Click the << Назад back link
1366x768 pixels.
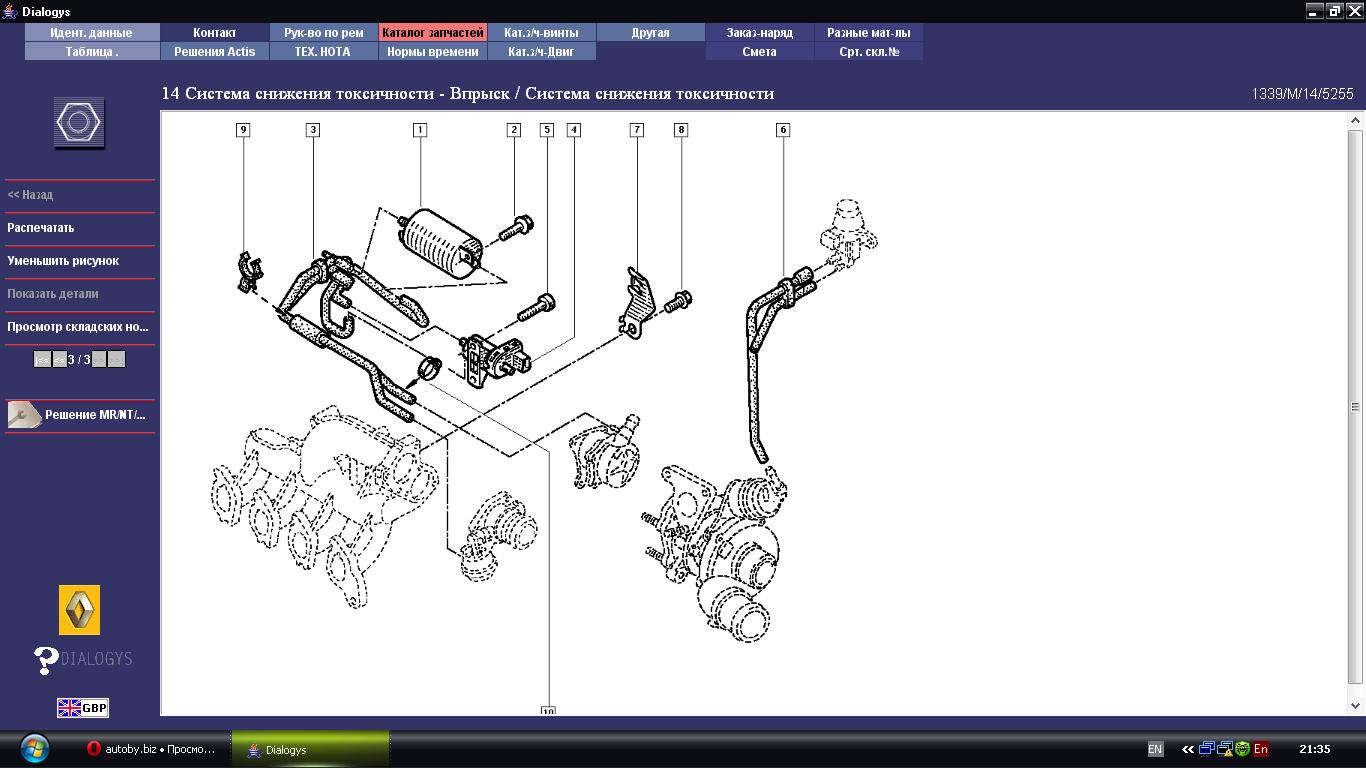(30, 195)
